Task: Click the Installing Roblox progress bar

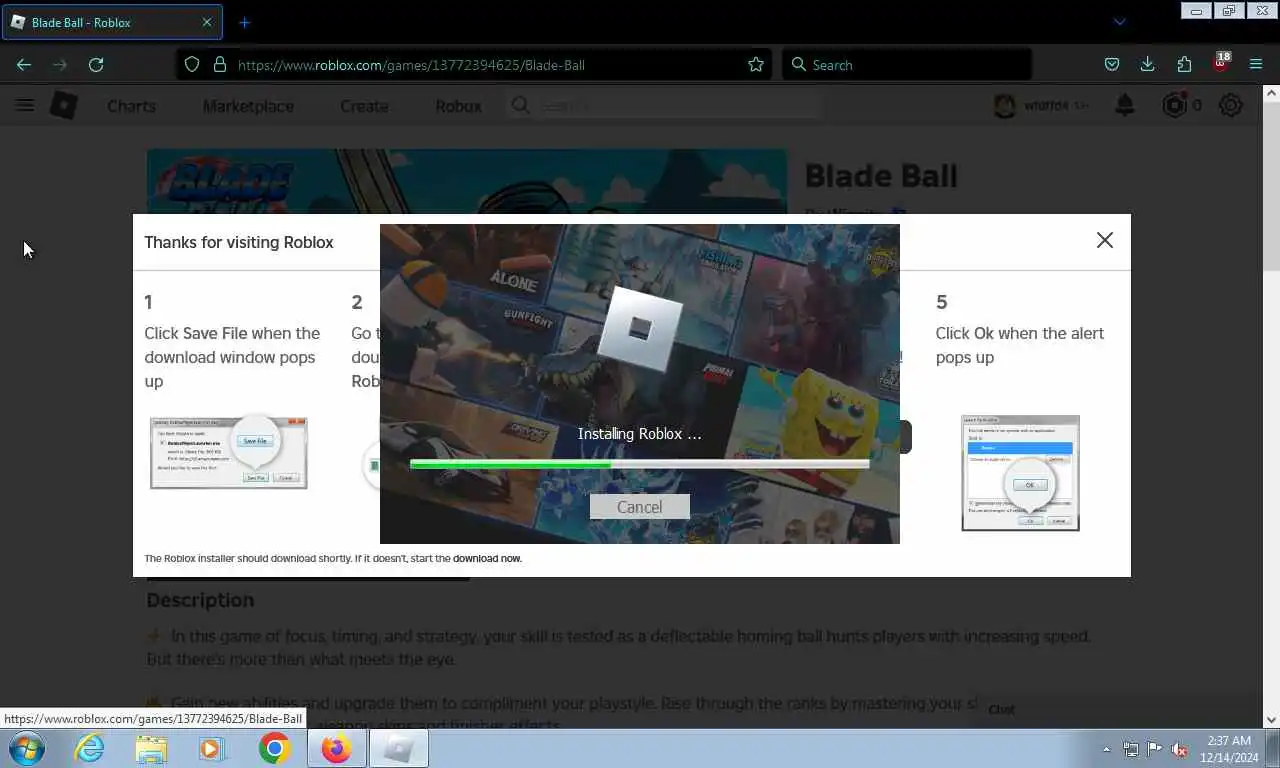Action: point(639,464)
